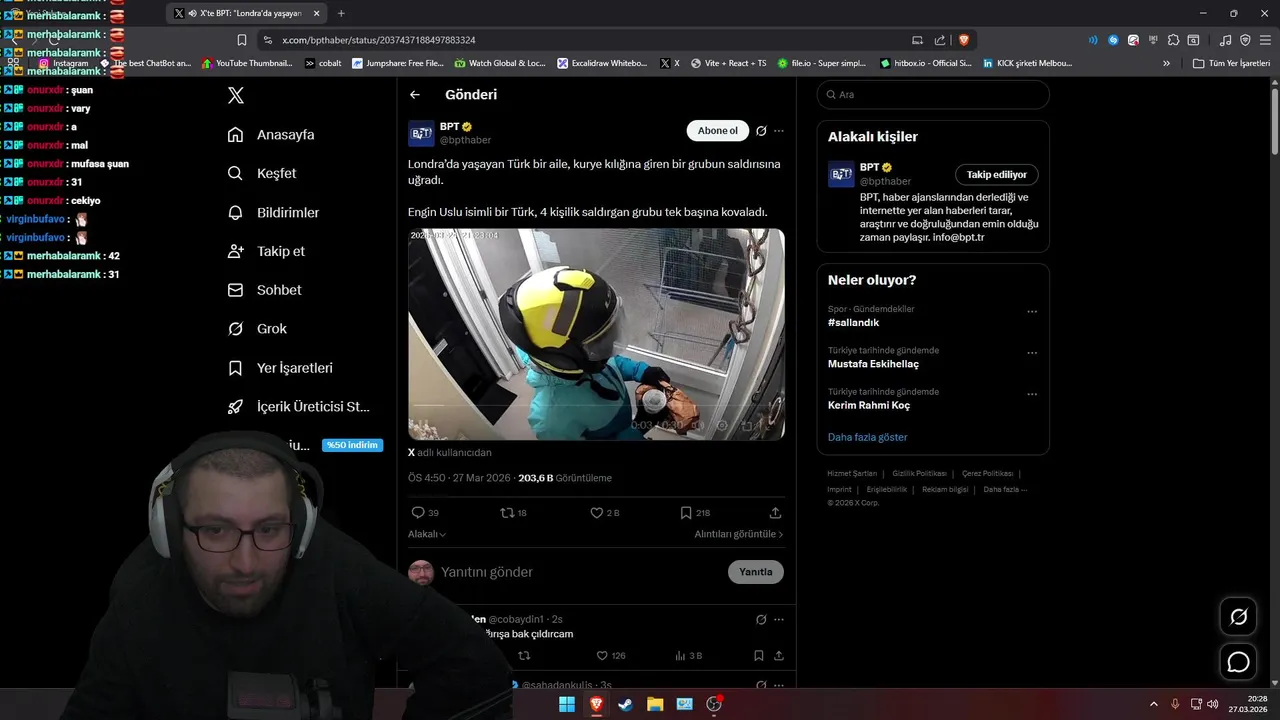Open #sallandık trending topic
Viewport: 1280px width, 720px height.
tap(854, 323)
